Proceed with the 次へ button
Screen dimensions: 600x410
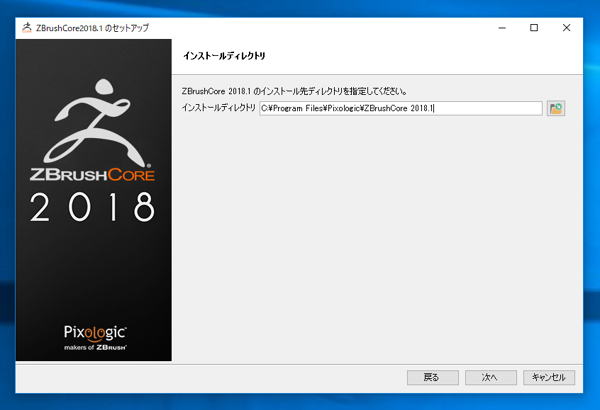pos(491,377)
